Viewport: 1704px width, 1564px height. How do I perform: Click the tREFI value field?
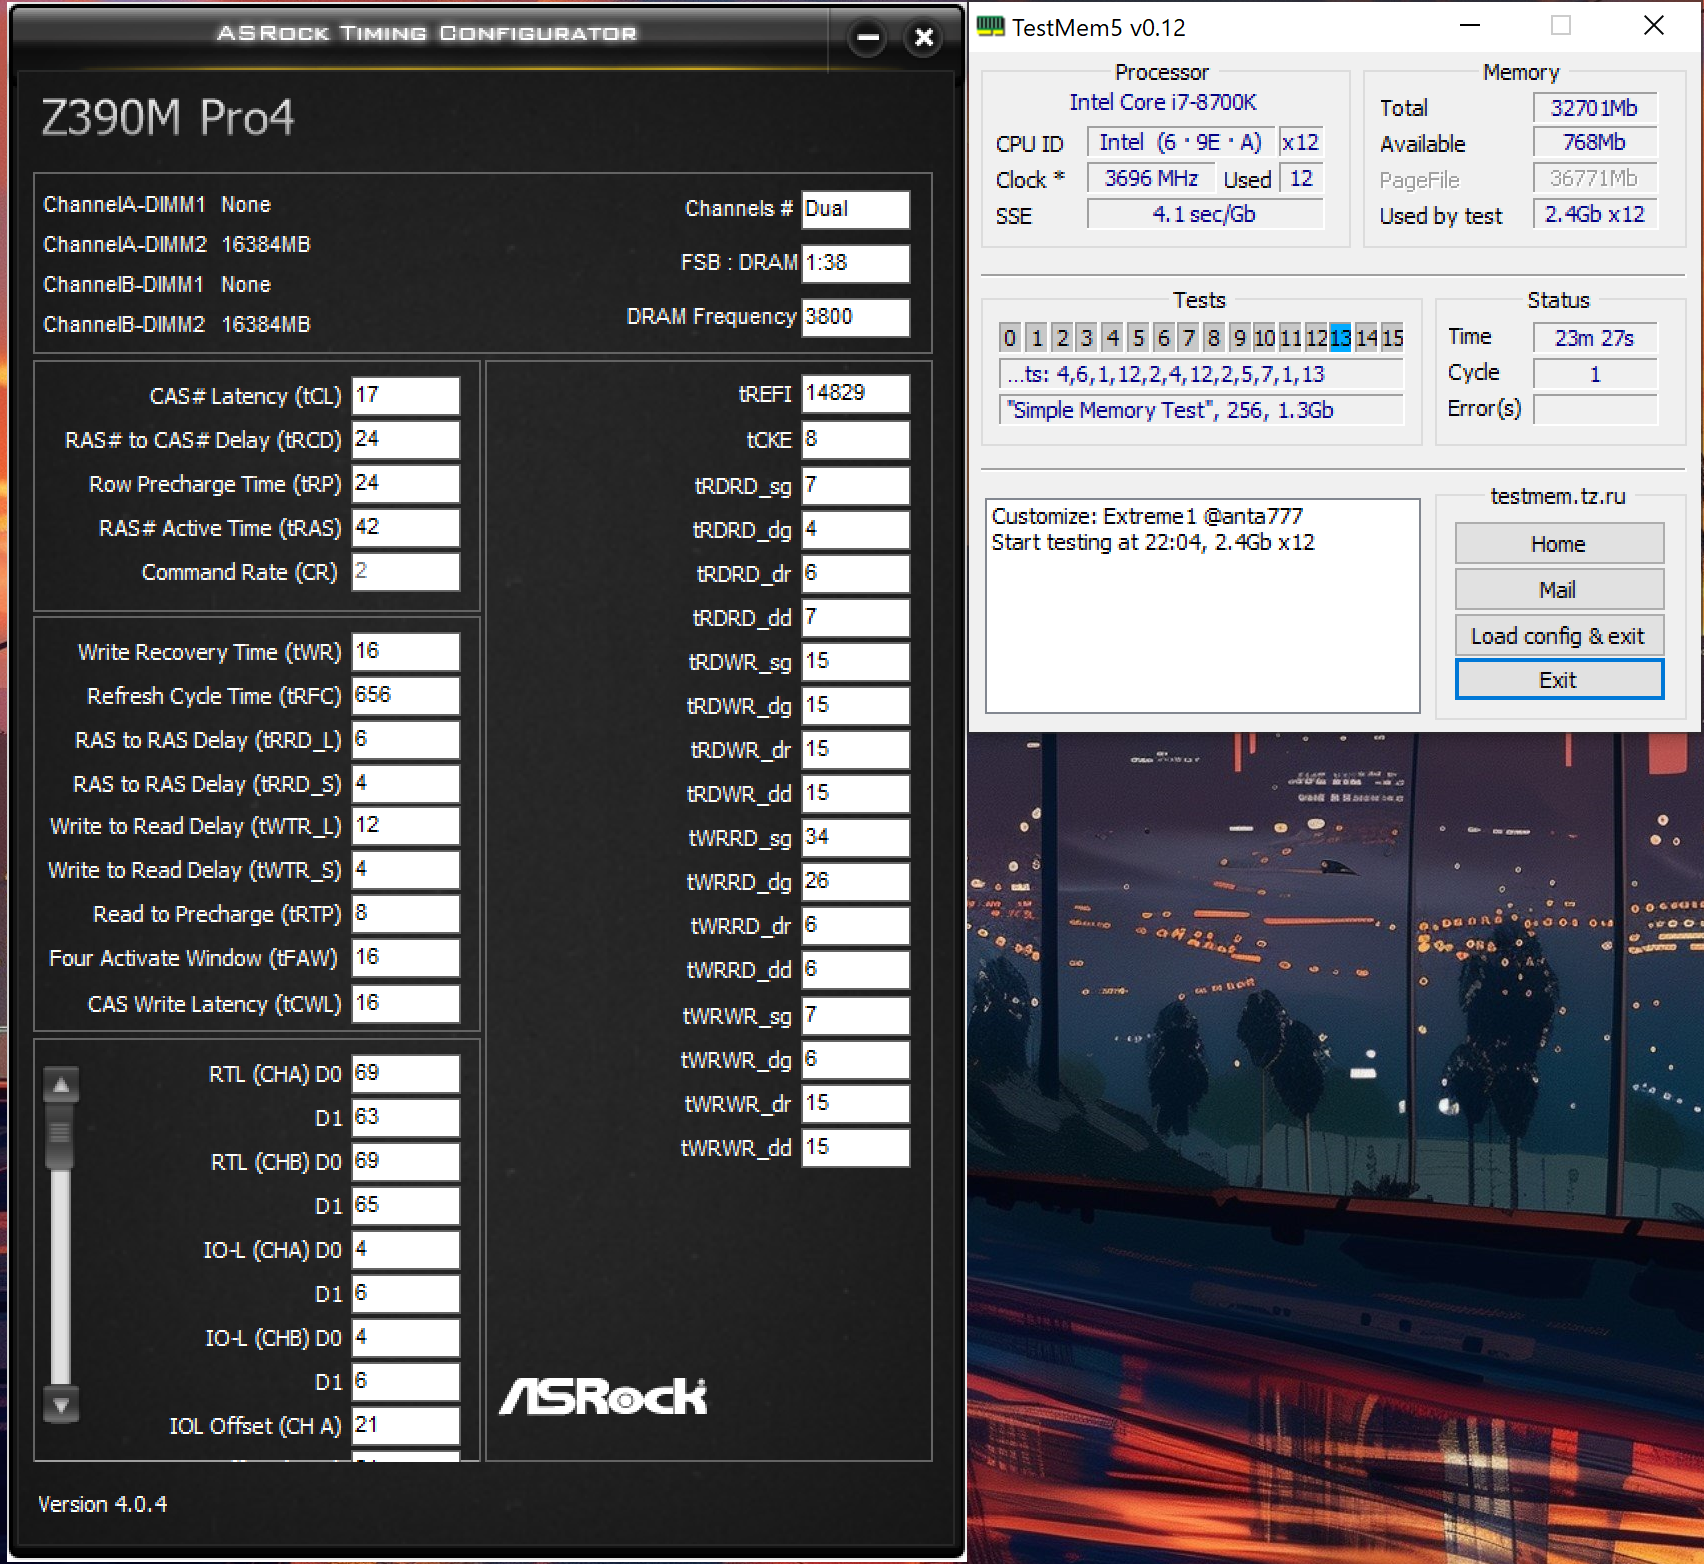click(856, 393)
